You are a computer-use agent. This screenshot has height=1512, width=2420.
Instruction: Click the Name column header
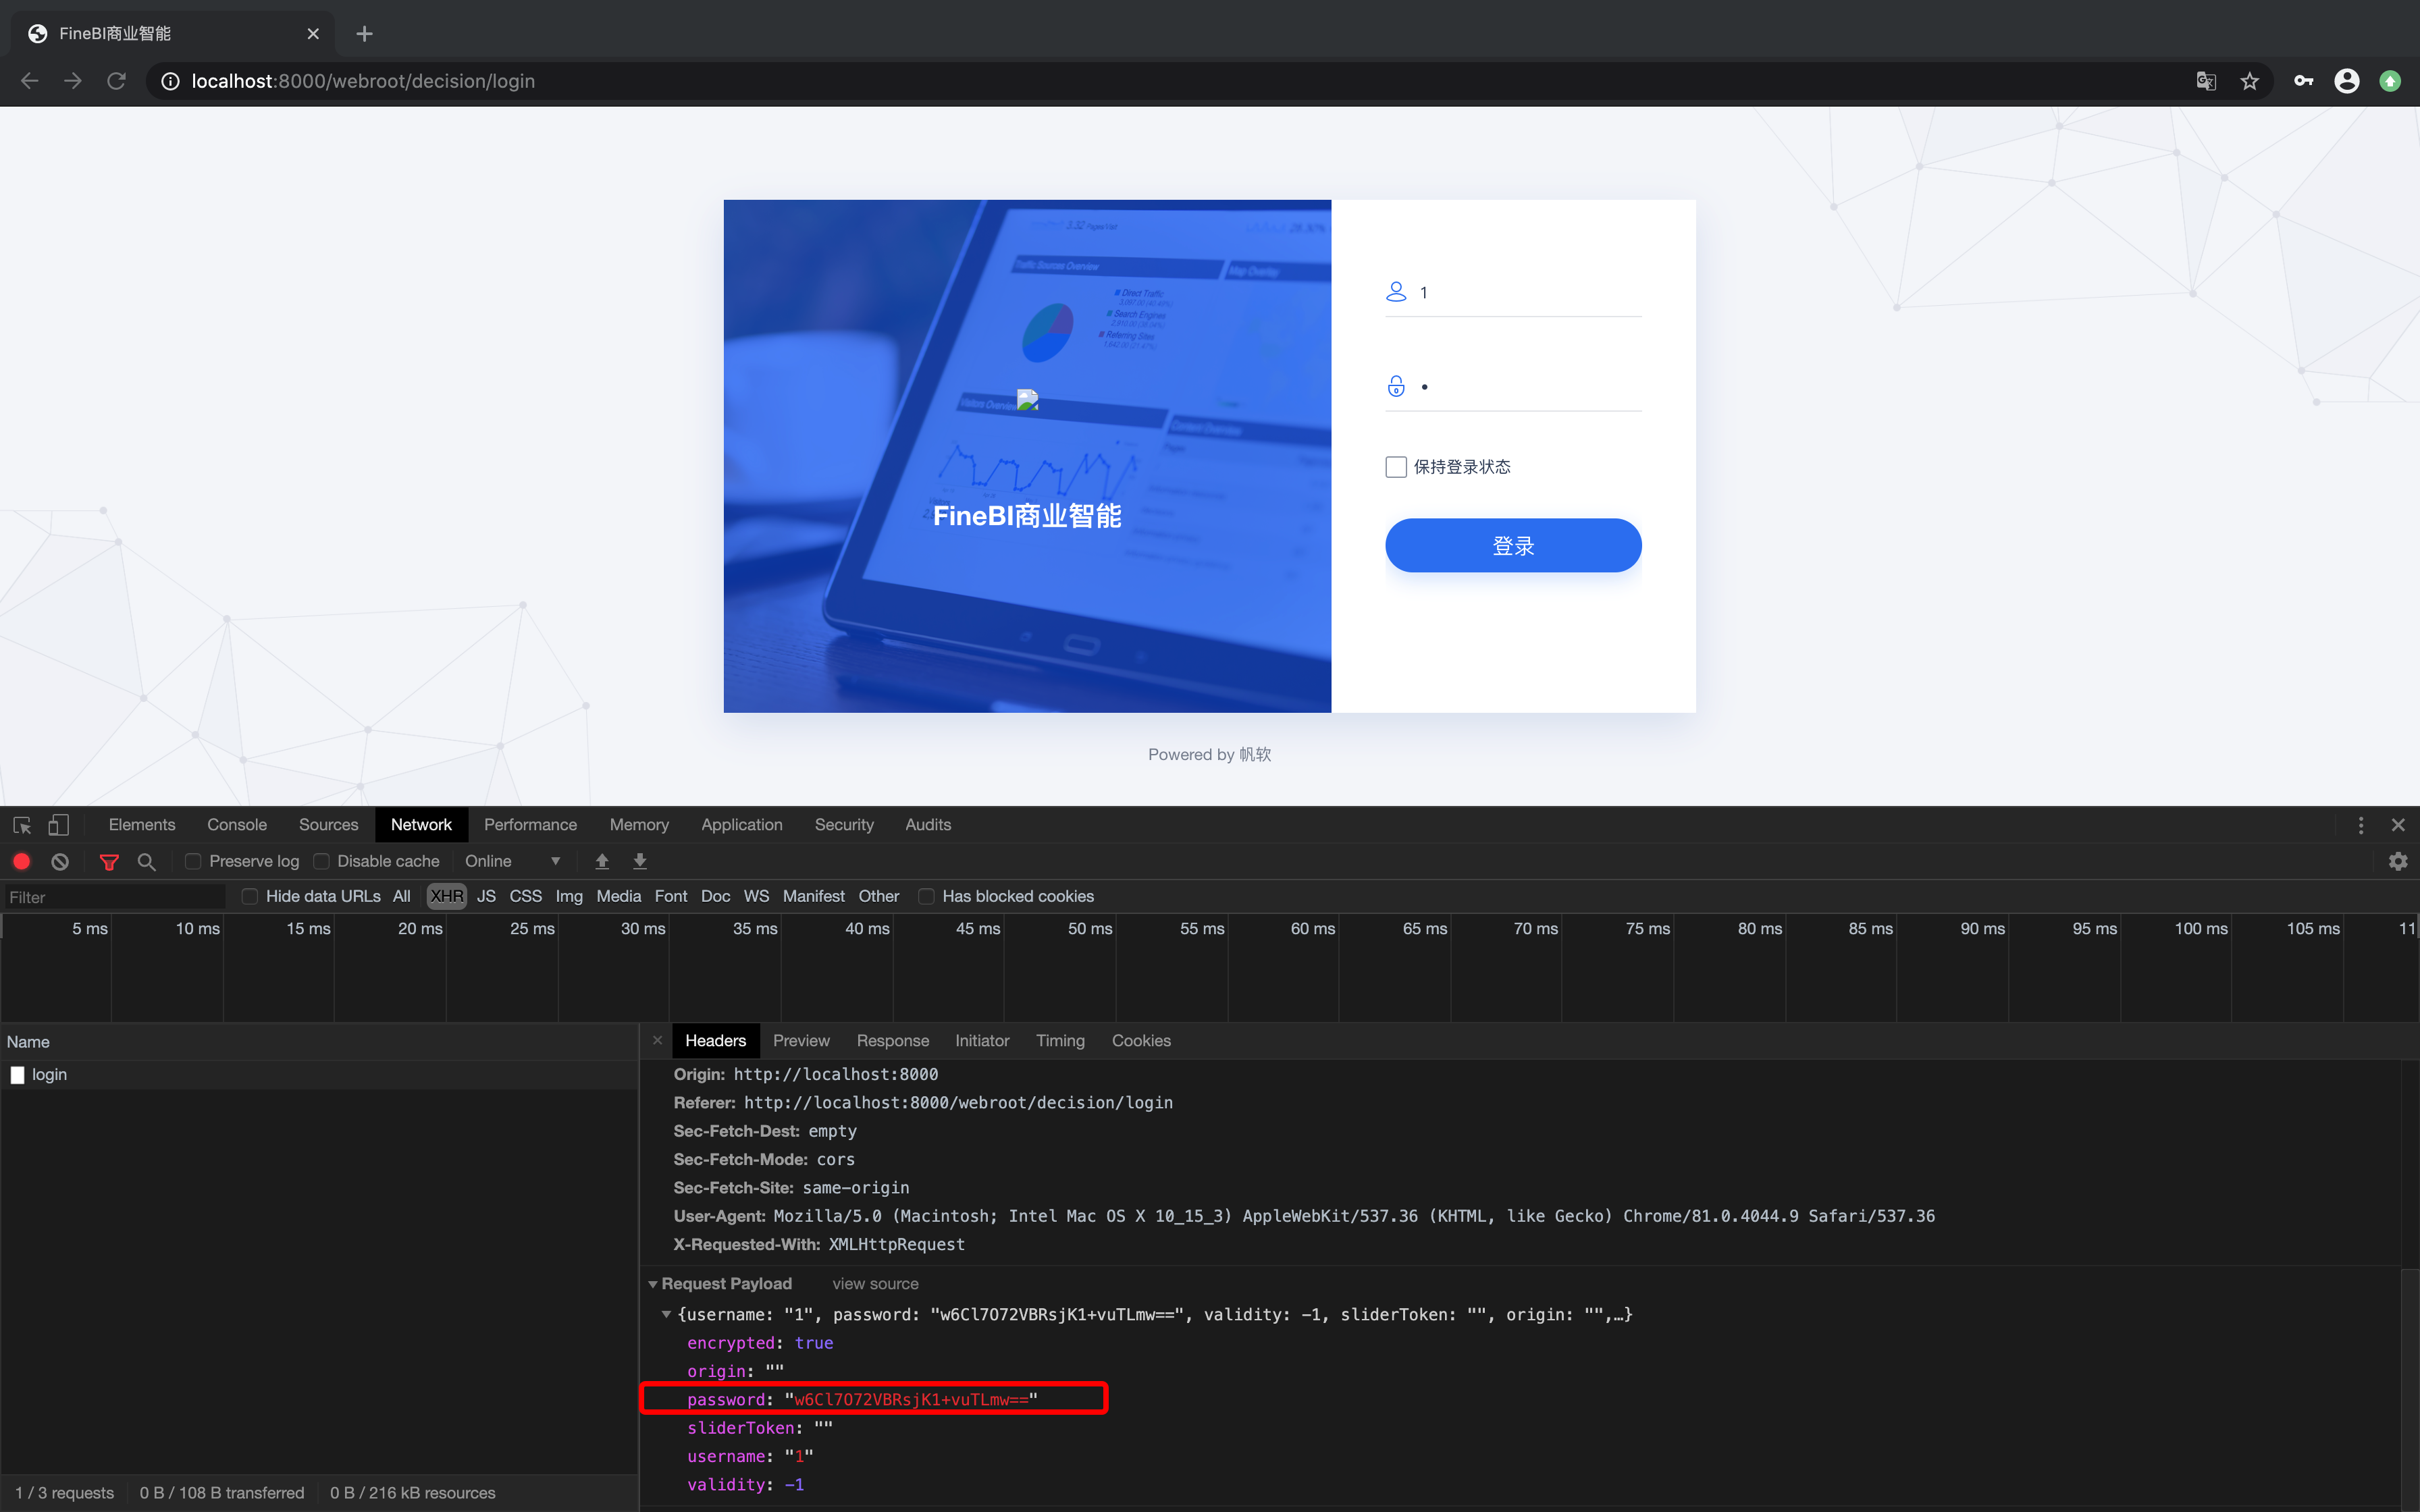pos(319,1042)
